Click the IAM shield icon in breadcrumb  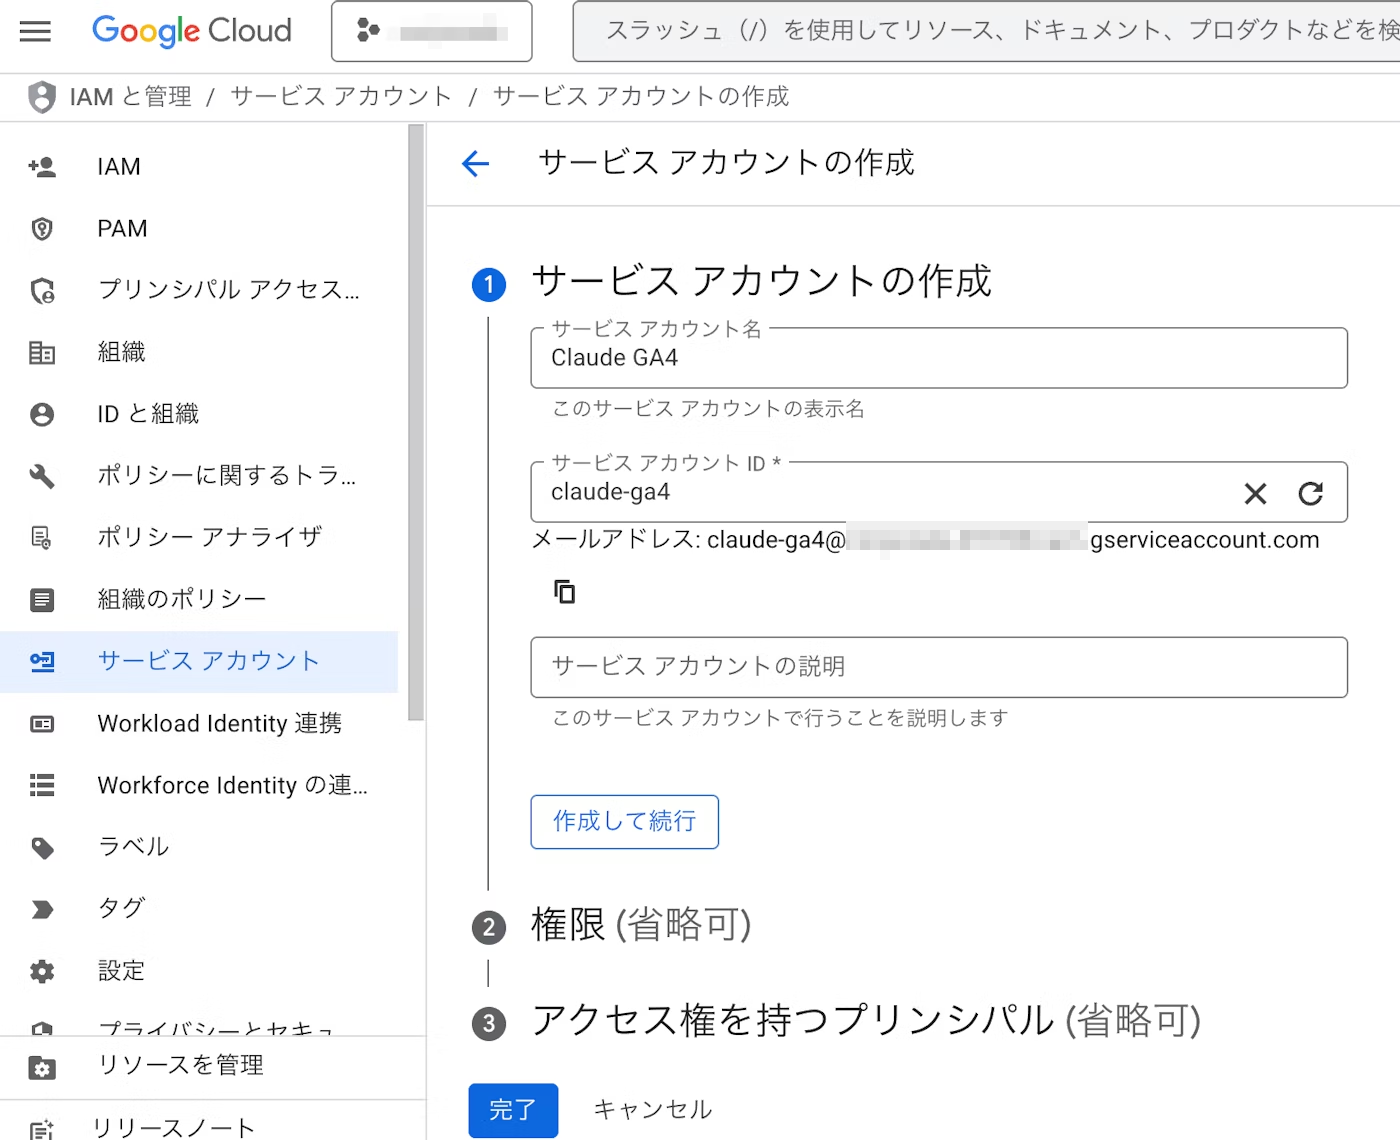pyautogui.click(x=42, y=97)
